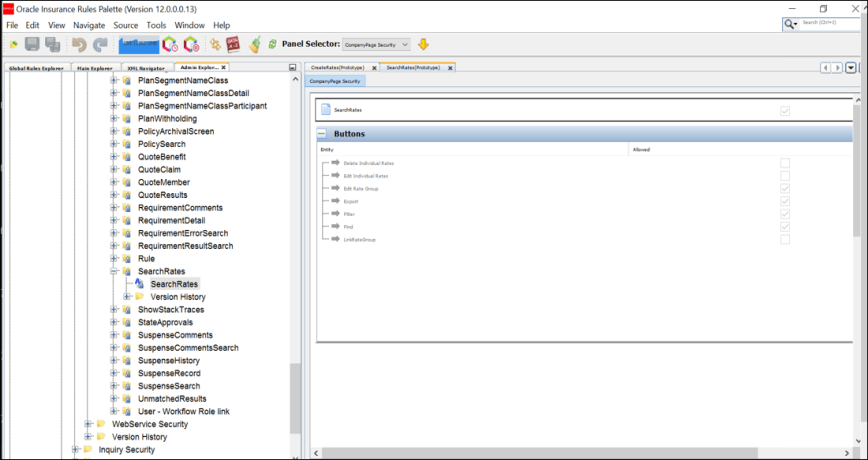Click the green refresh arrows icon
The image size is (868, 460).
click(272, 44)
